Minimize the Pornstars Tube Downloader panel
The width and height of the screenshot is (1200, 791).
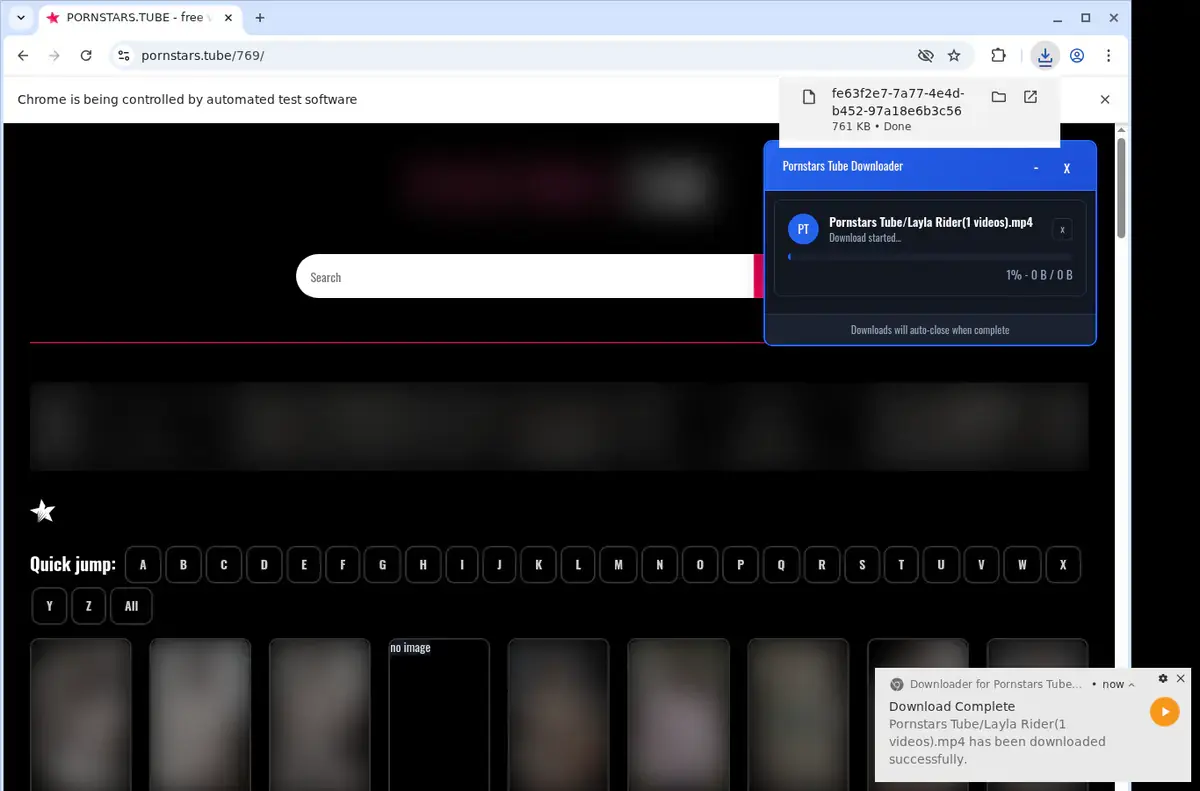coord(1036,167)
